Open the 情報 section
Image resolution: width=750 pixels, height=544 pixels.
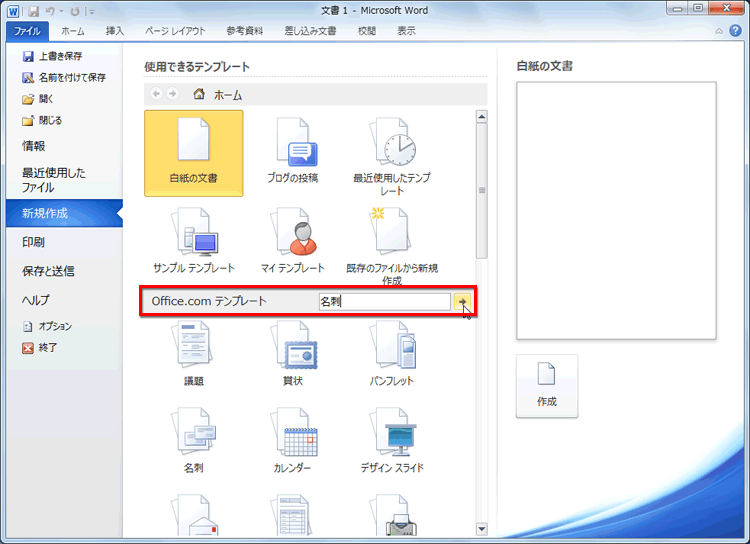click(x=33, y=146)
